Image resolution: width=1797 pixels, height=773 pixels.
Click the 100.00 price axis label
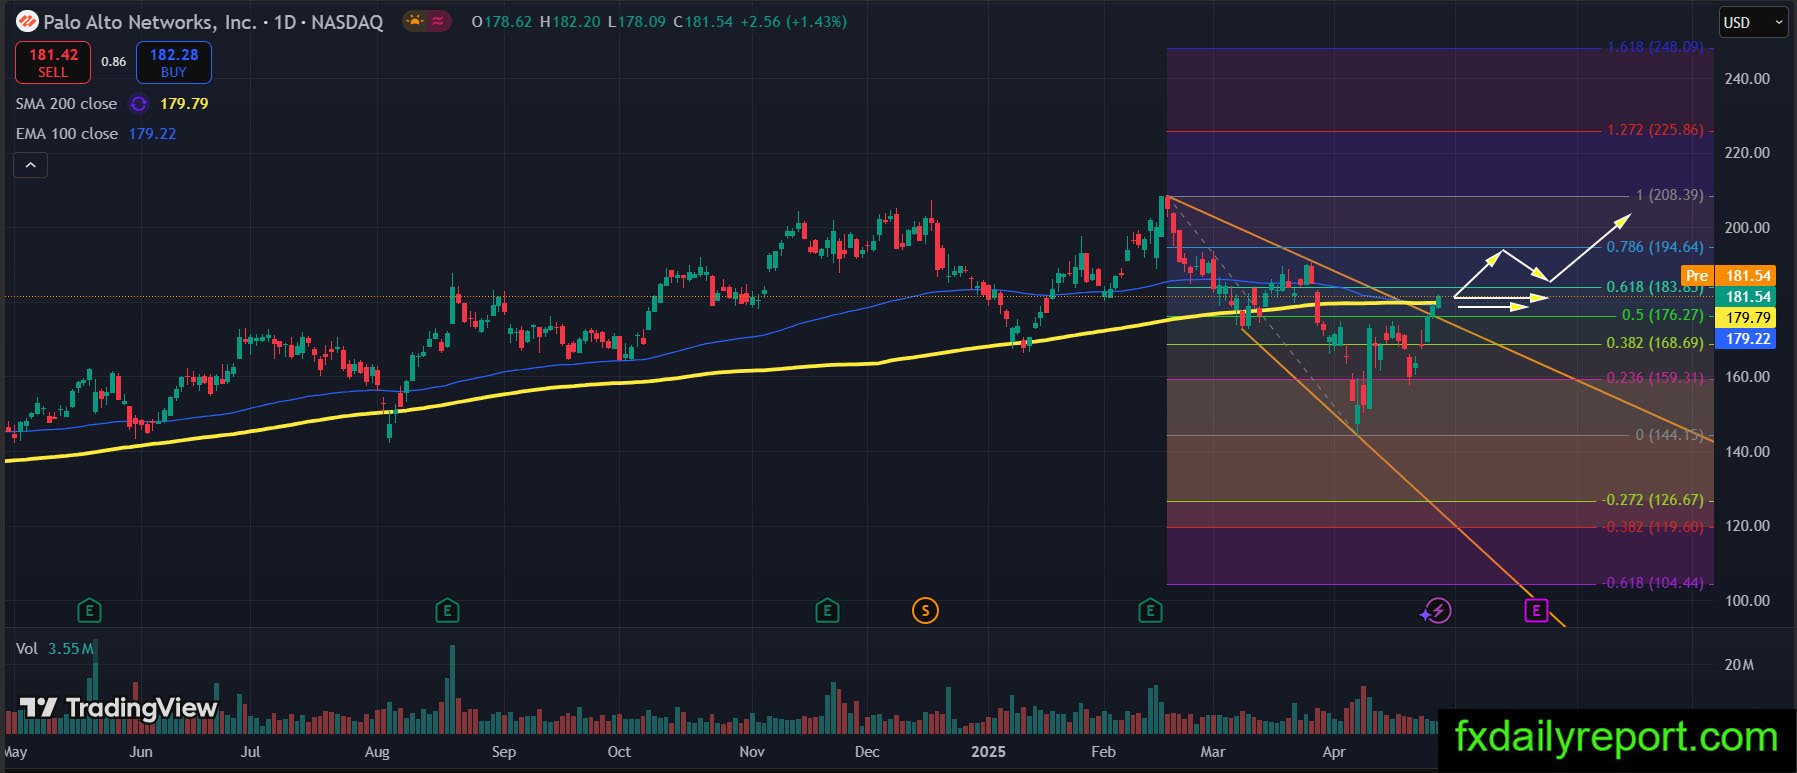tap(1747, 601)
